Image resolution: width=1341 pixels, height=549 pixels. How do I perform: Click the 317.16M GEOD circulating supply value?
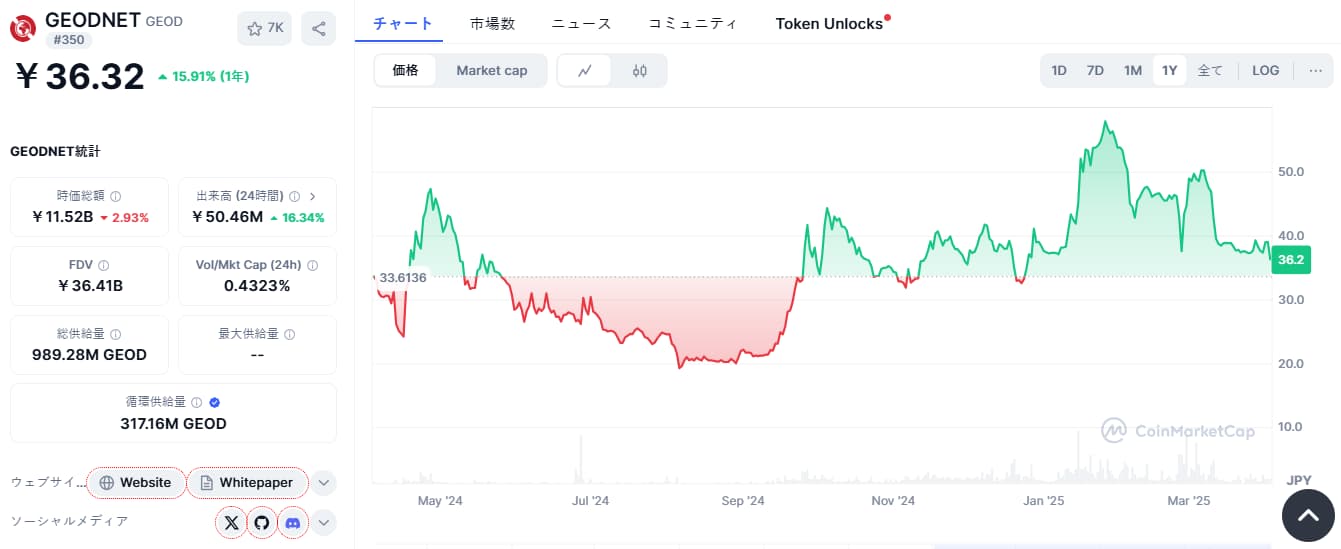point(173,424)
